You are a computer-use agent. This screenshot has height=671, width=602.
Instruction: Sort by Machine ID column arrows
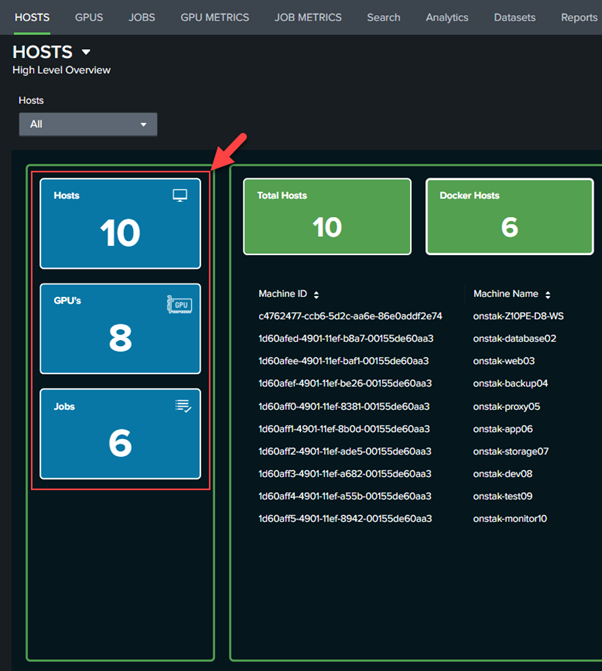tap(317, 295)
